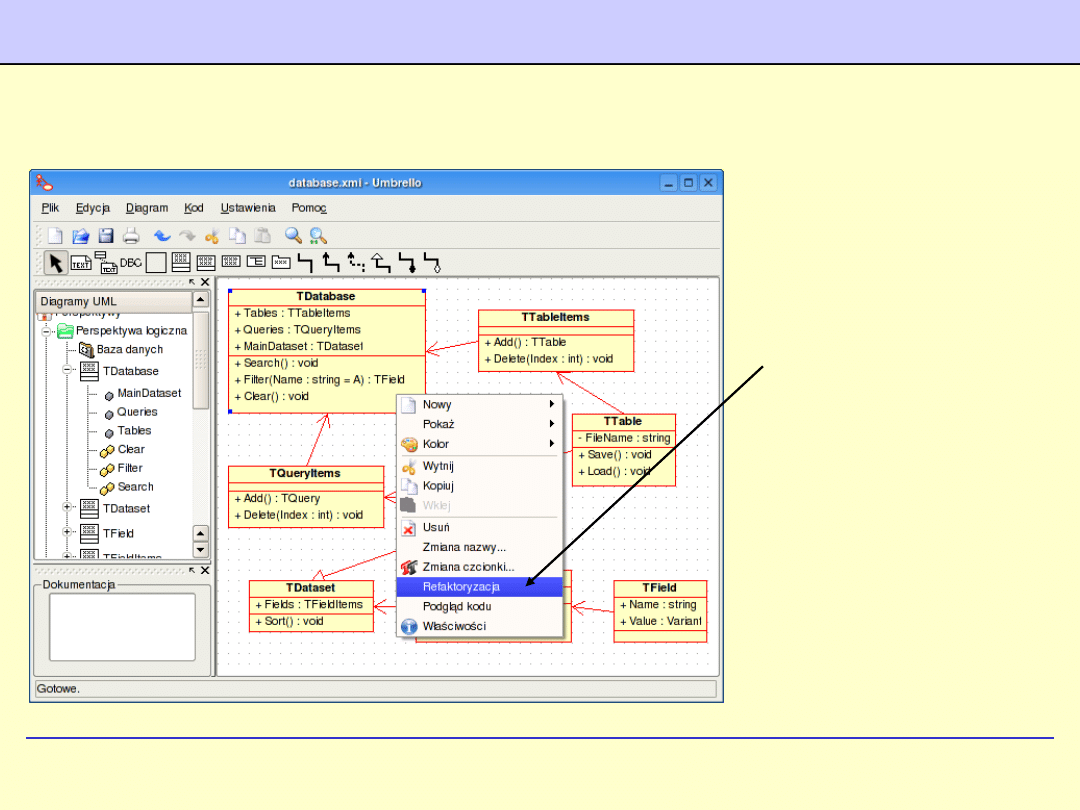Viewport: 1080px width, 810px height.
Task: Collapse the TDatabase tree node
Action: 68,369
